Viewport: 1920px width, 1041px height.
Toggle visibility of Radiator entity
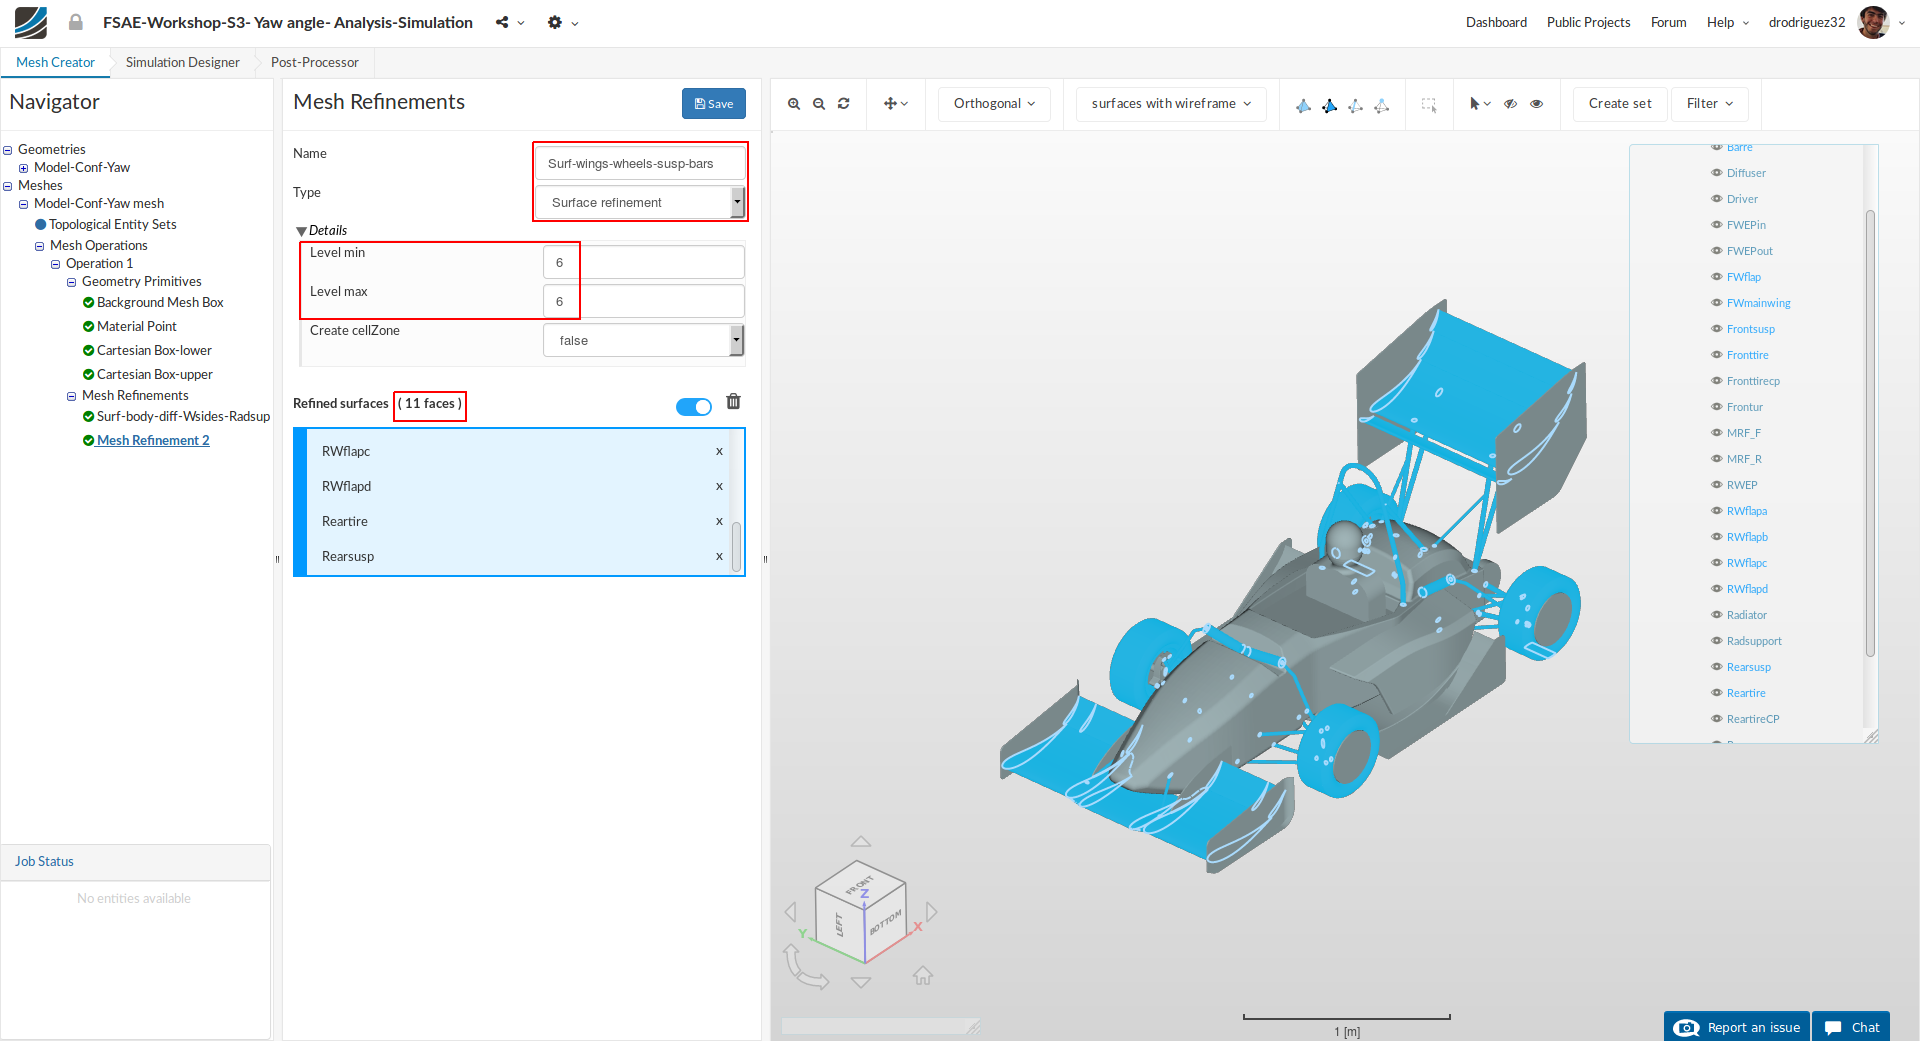(x=1717, y=615)
